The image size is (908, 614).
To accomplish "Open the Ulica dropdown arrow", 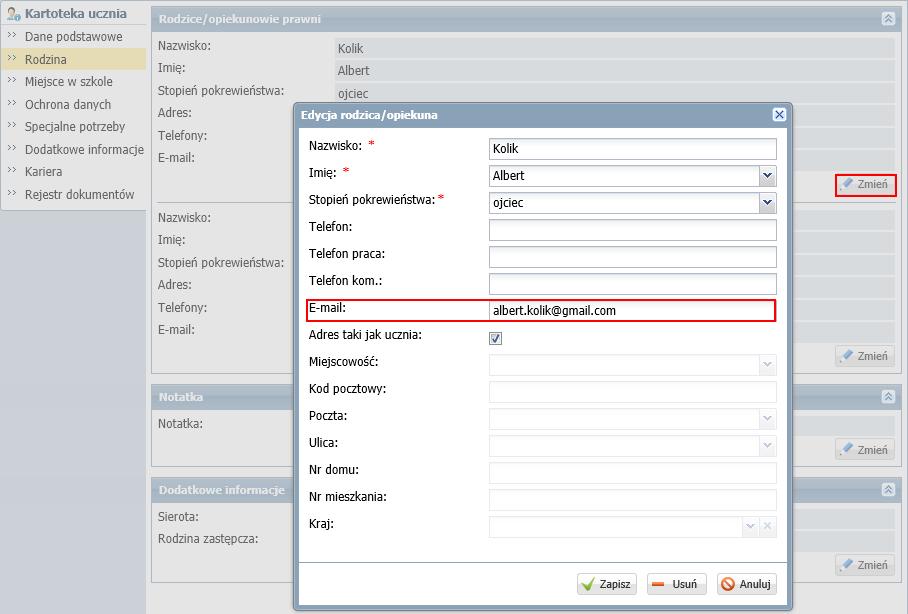I will click(767, 445).
